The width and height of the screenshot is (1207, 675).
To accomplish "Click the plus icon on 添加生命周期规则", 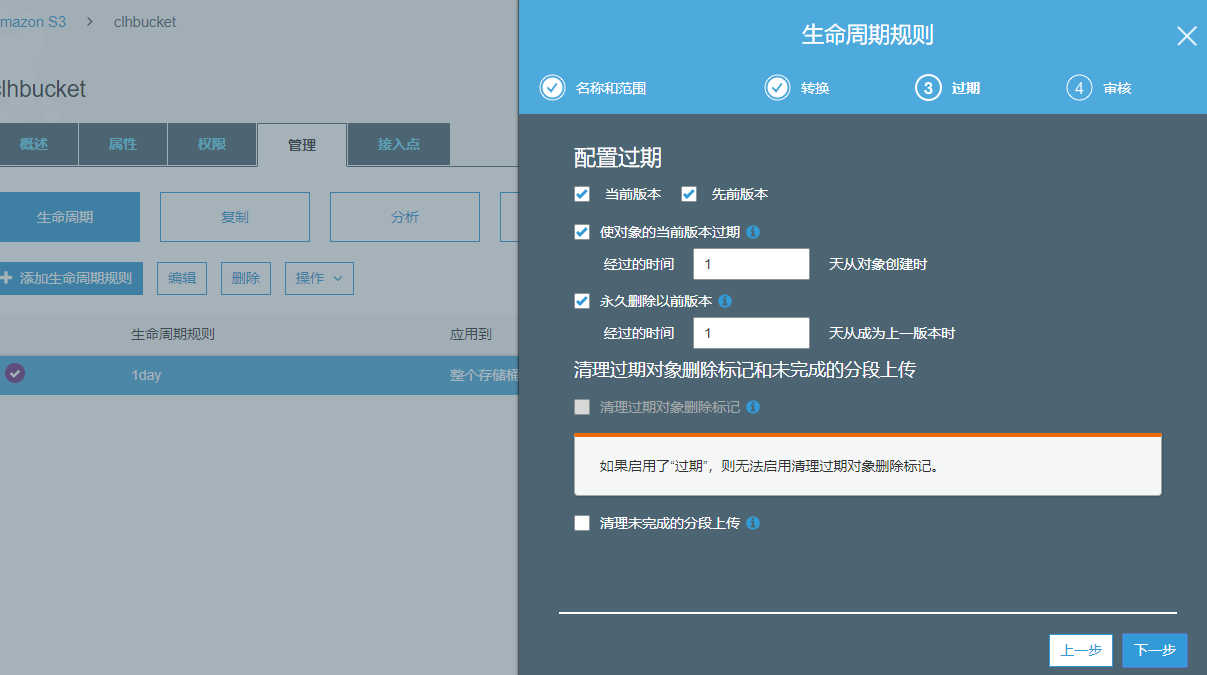I will coord(8,278).
